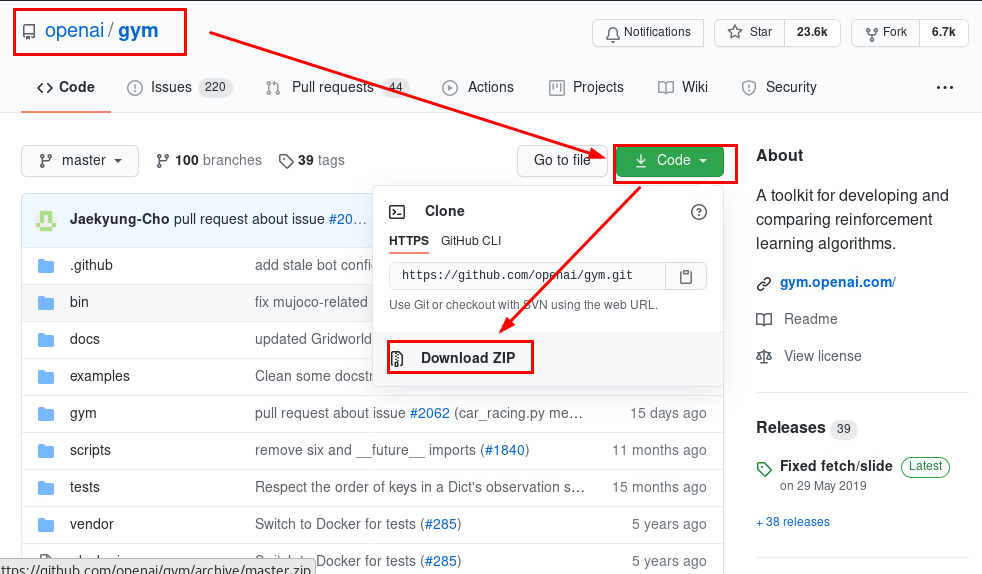
Task: Fork the gym repository
Action: (x=886, y=33)
